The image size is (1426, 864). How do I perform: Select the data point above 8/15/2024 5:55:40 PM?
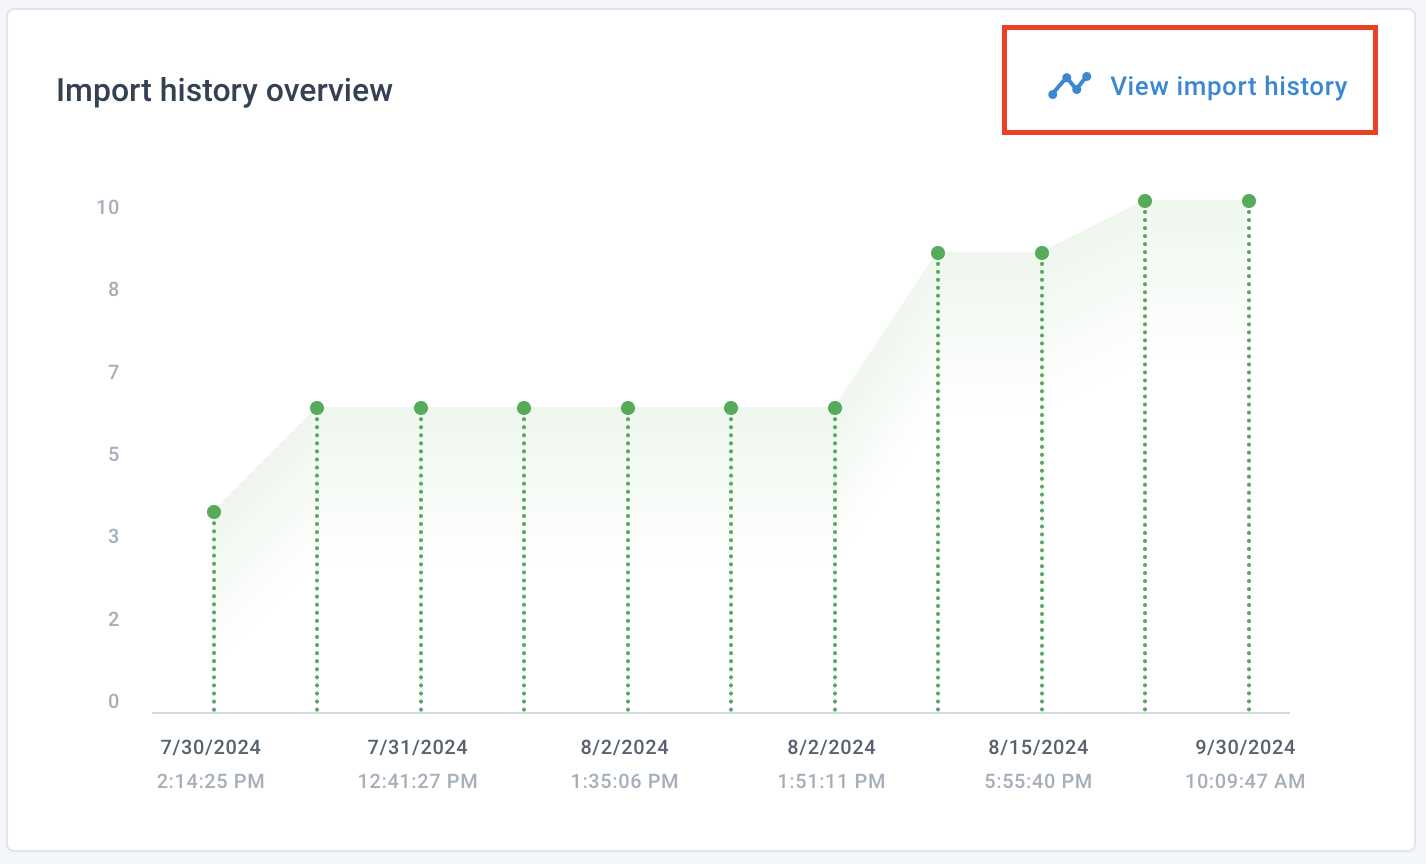coord(1042,253)
